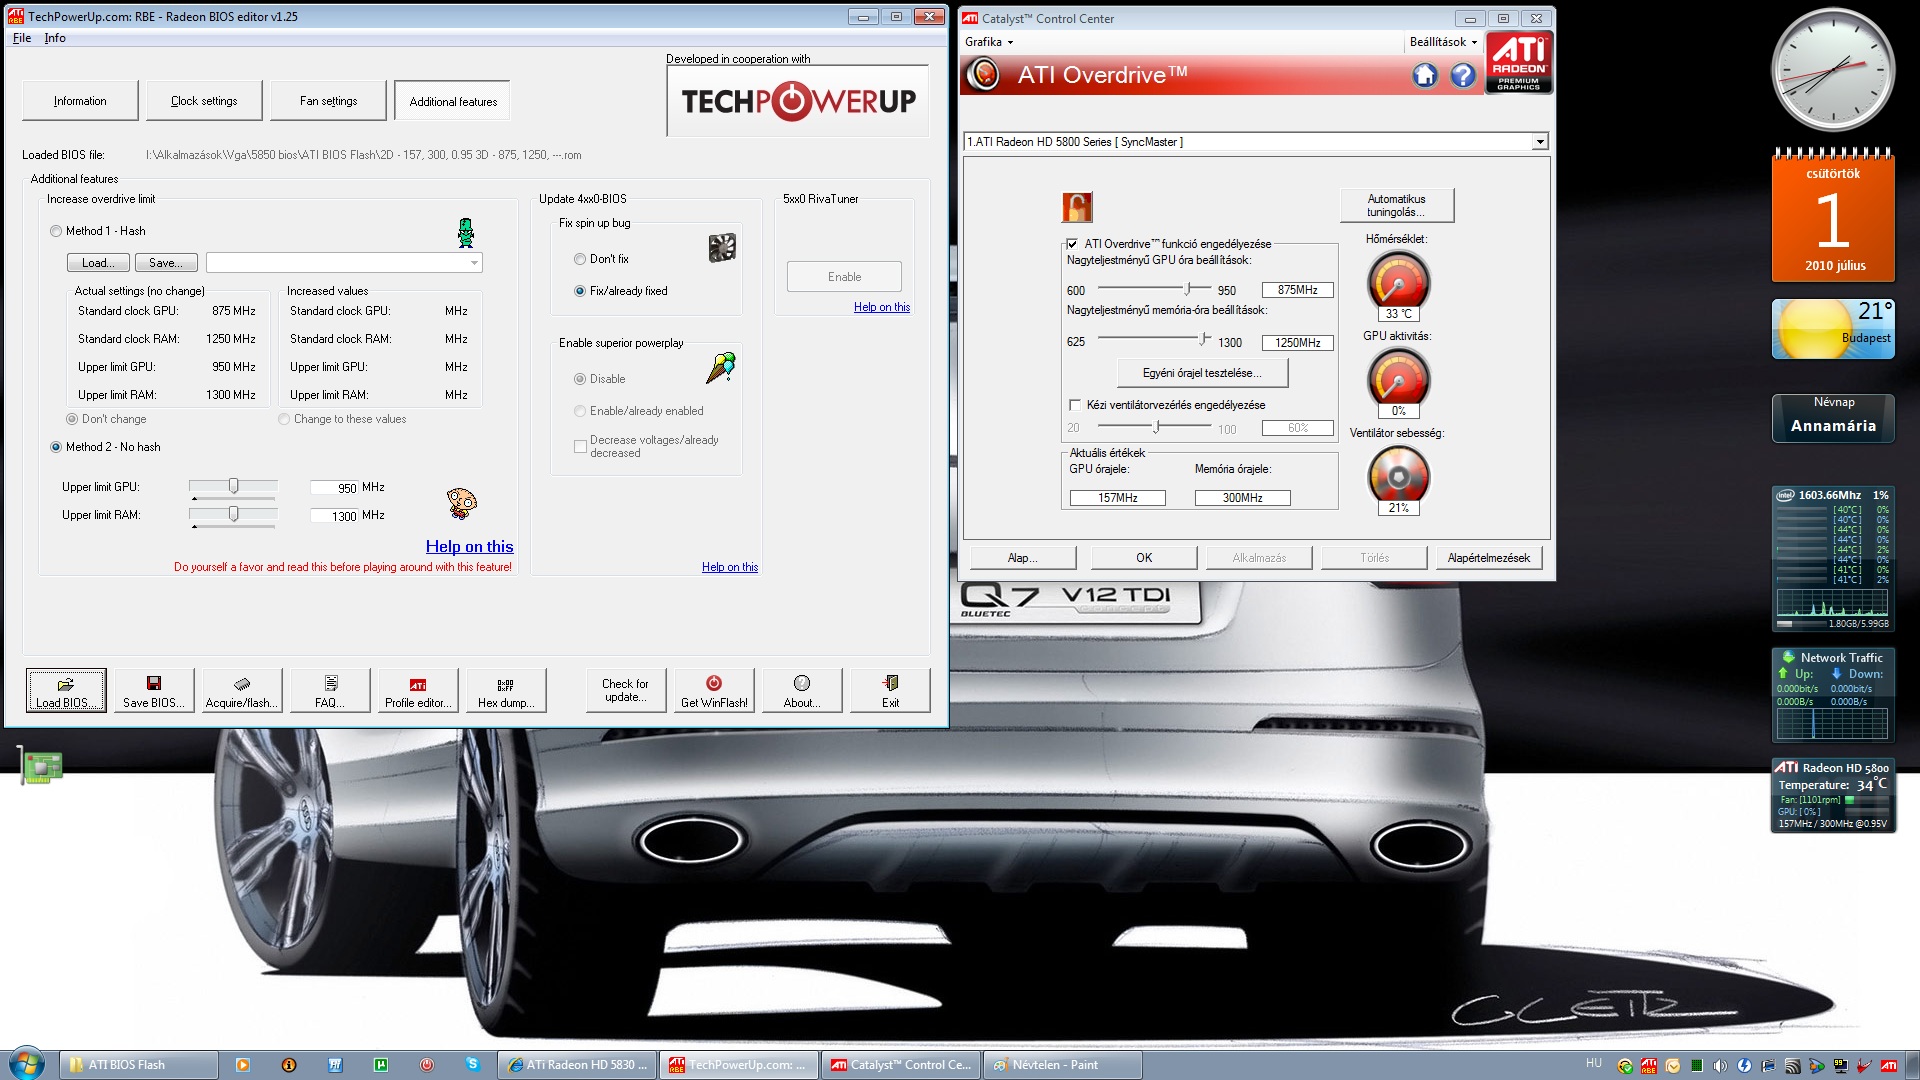Select Additional features tab
1920x1080 pixels.
(453, 101)
